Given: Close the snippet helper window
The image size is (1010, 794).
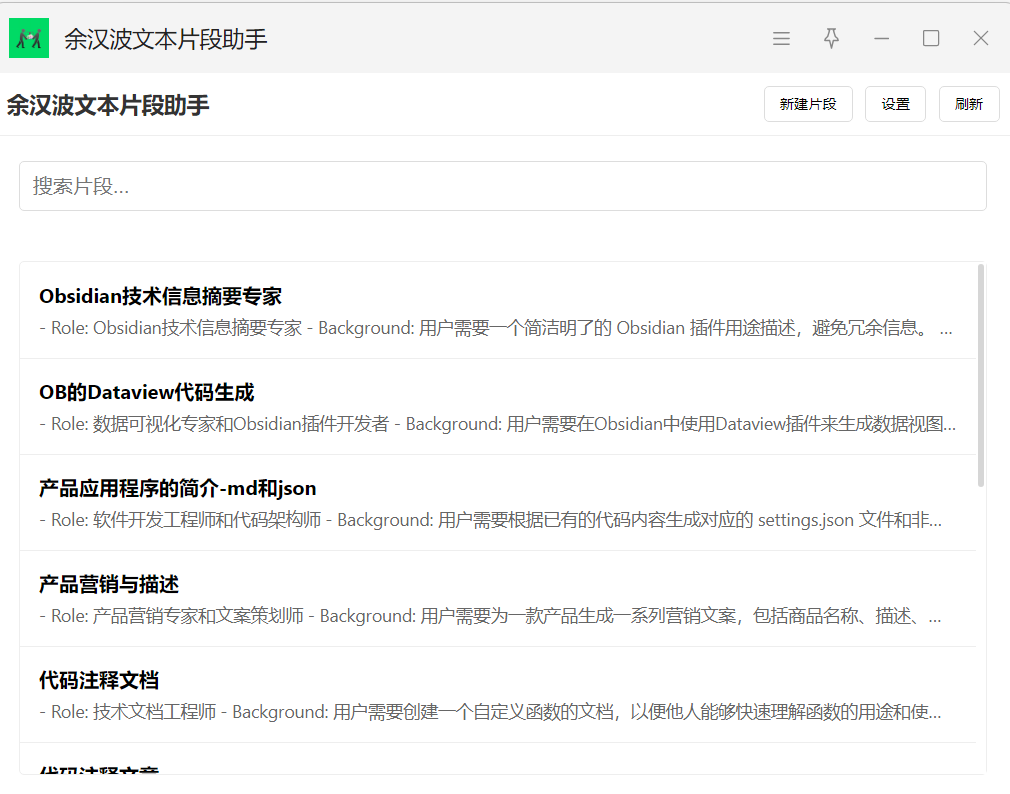Looking at the screenshot, I should (x=980, y=39).
